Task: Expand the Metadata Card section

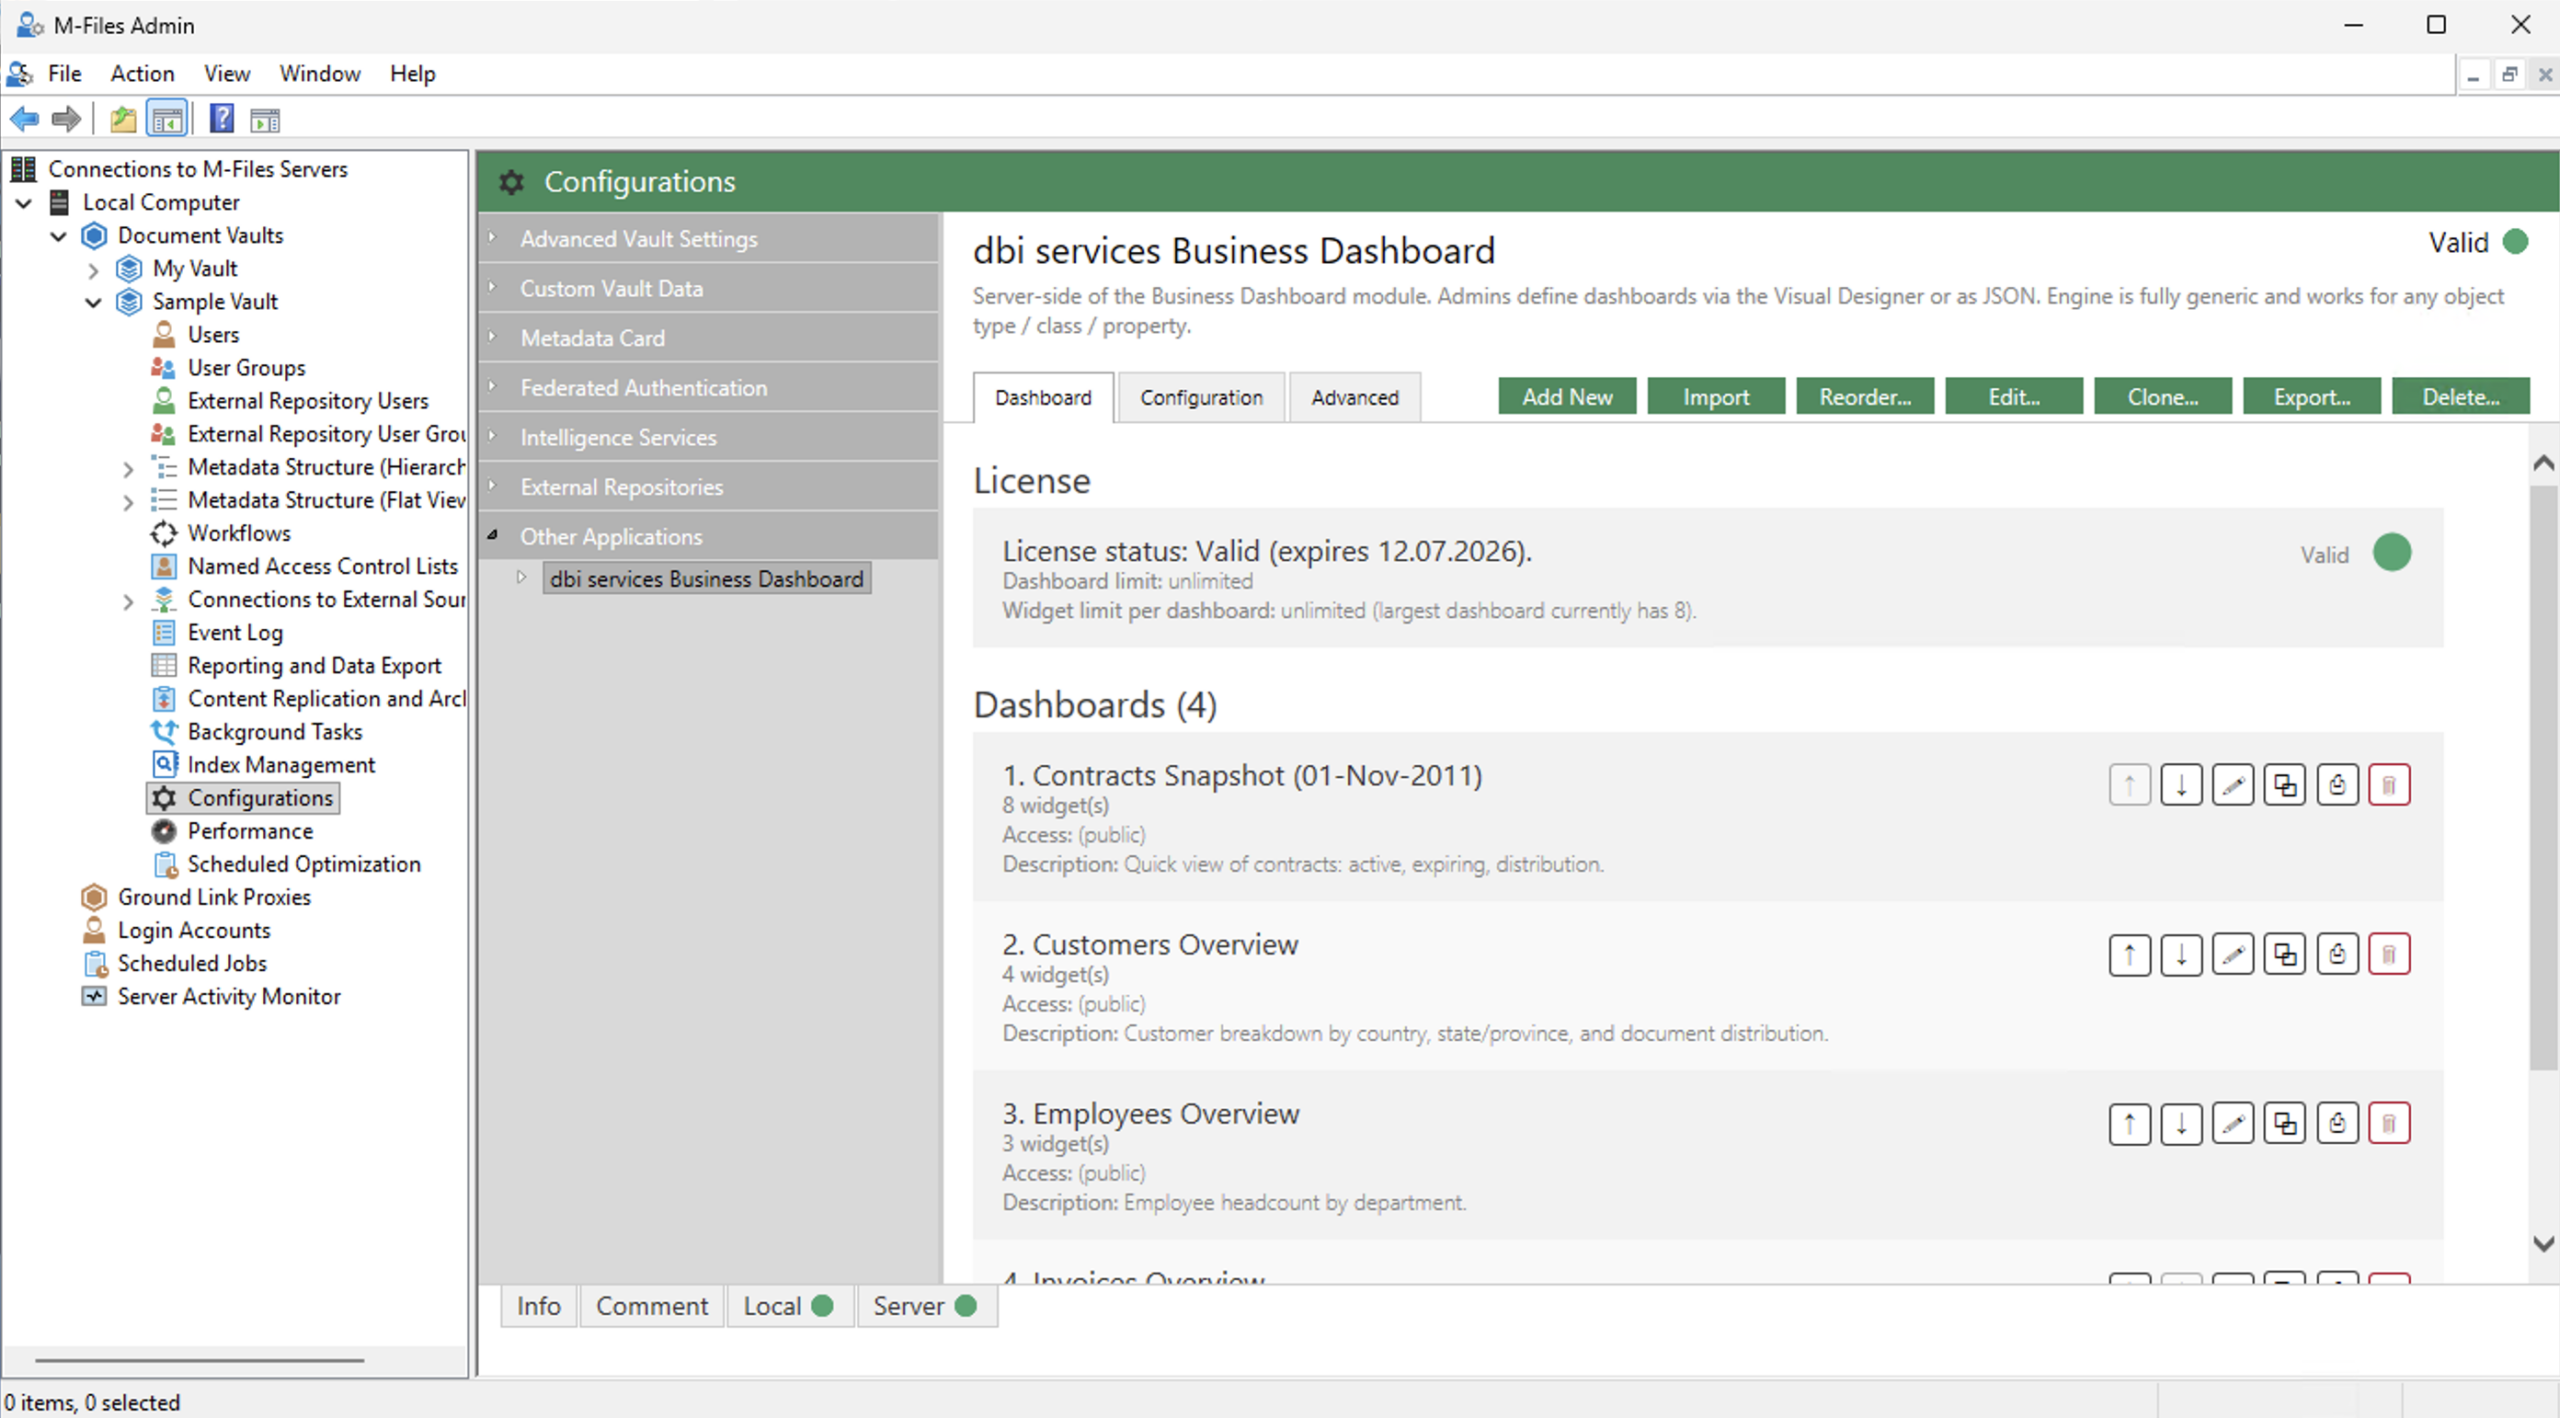Action: [x=493, y=336]
